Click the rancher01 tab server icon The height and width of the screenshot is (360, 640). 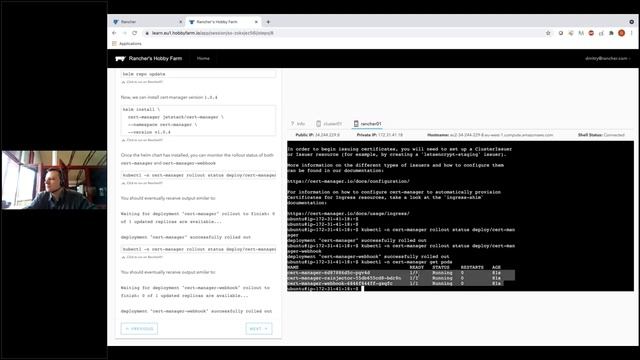356,124
